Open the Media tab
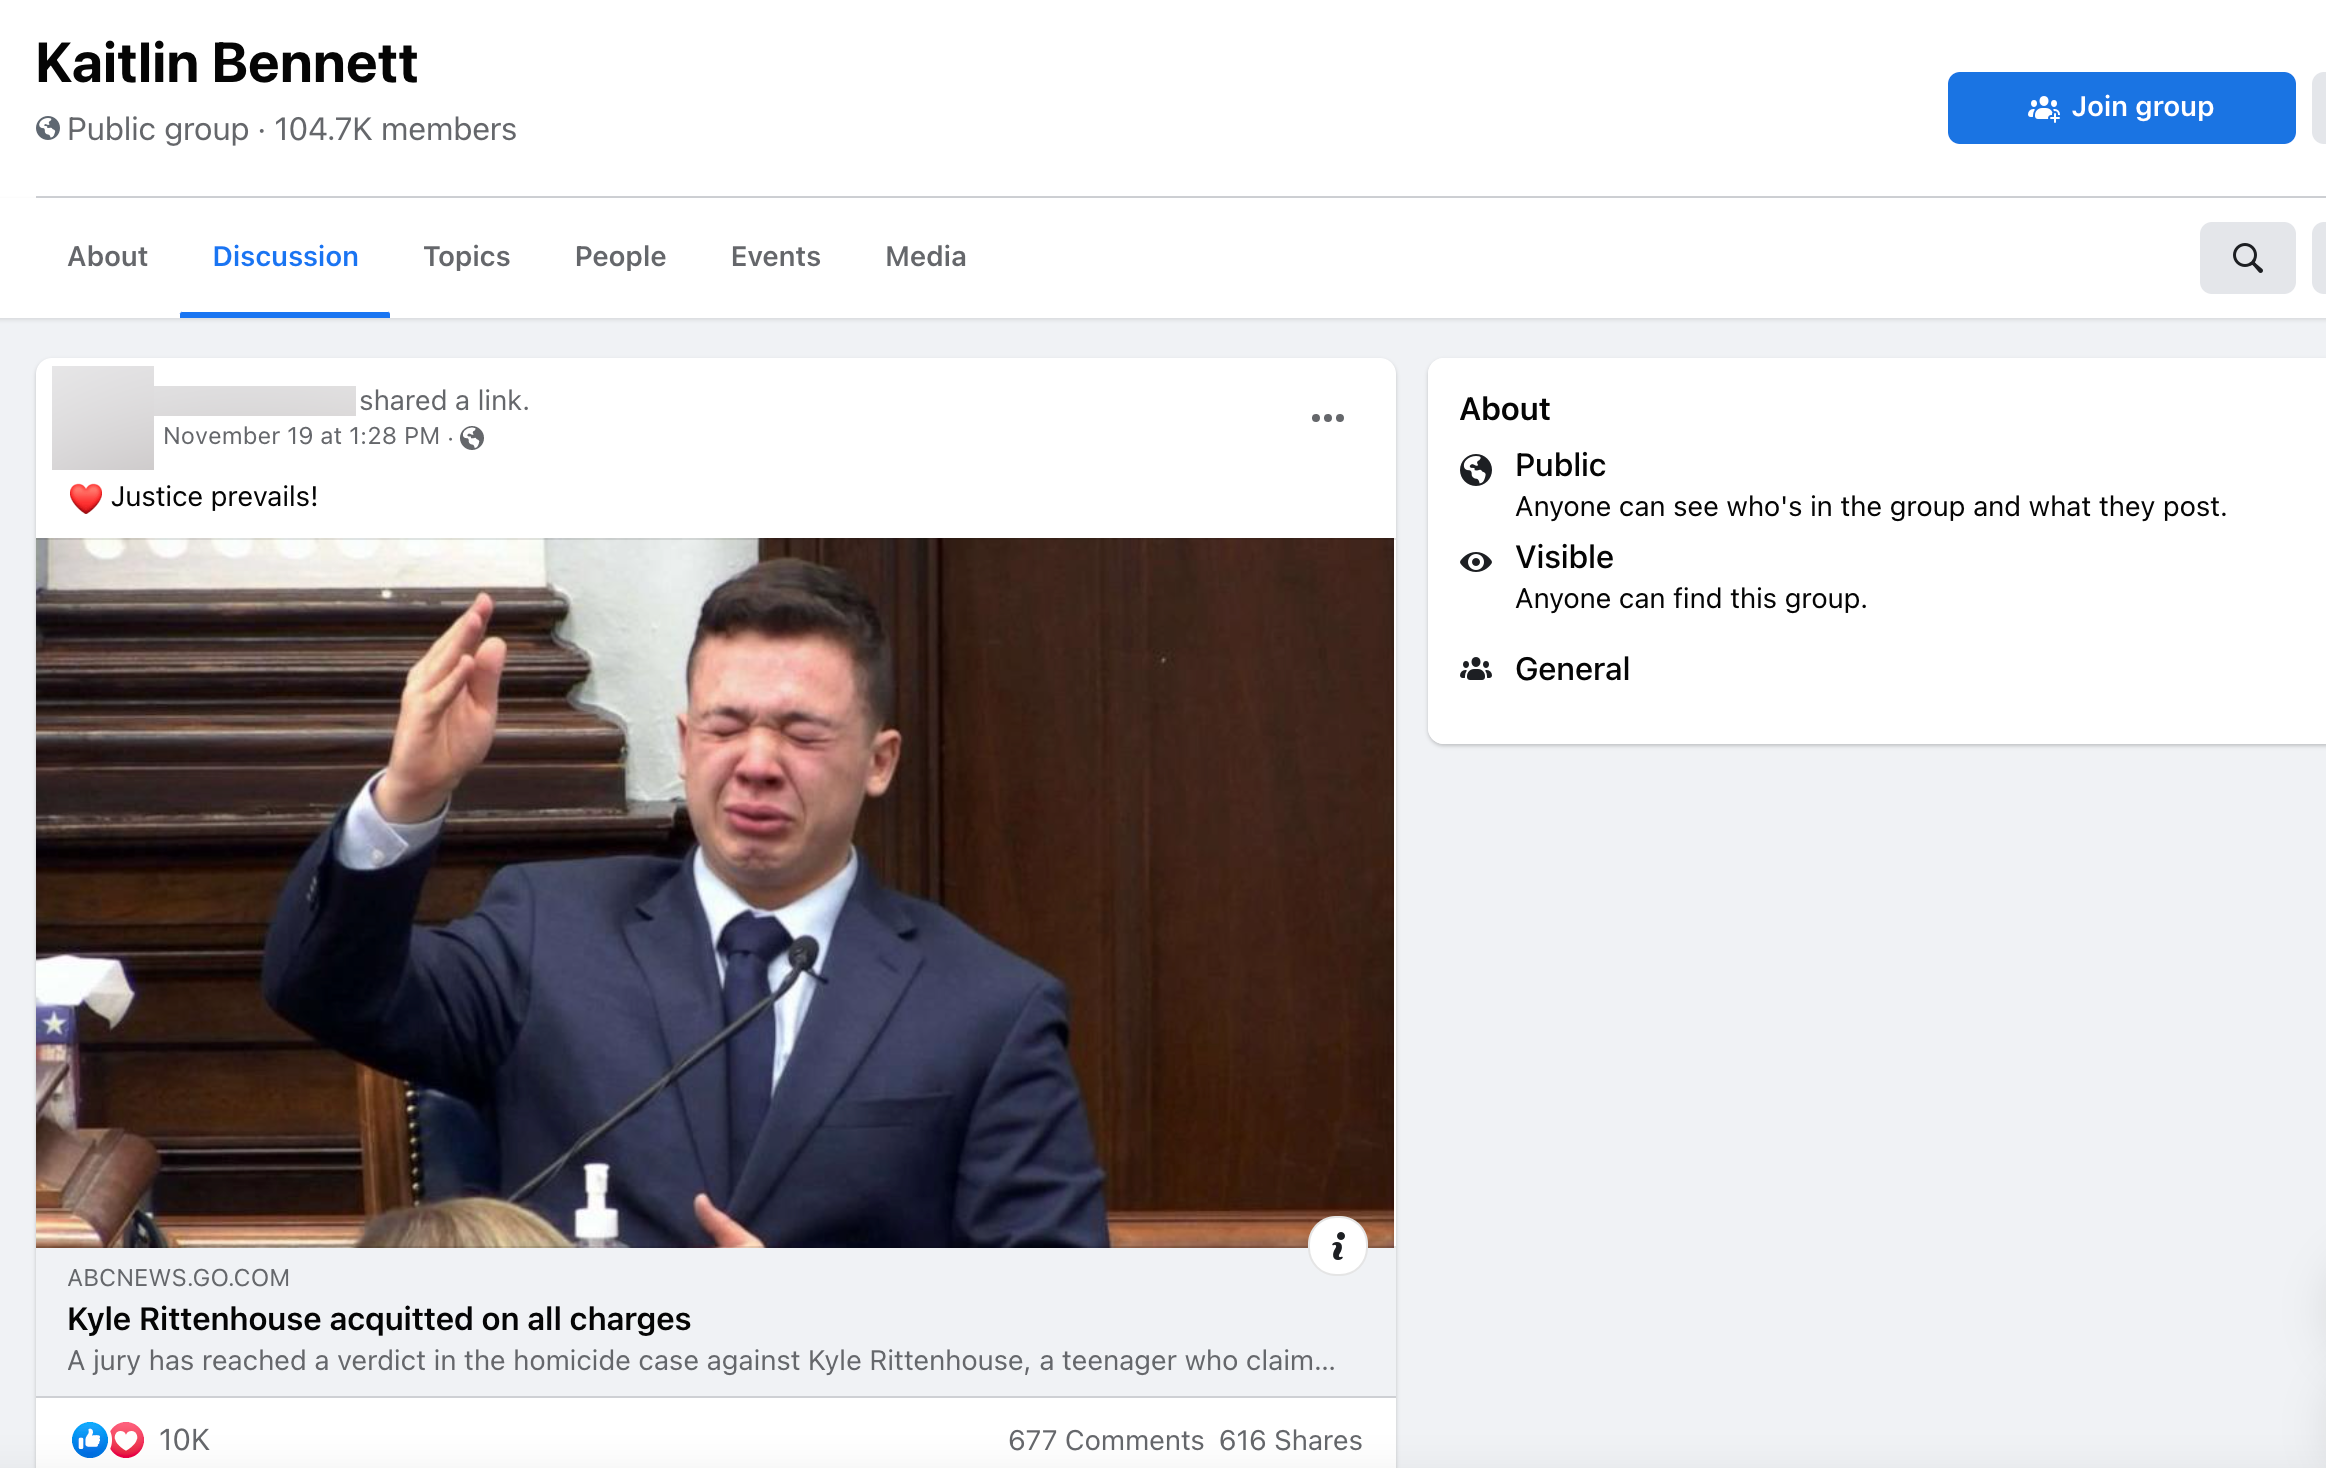 coord(925,256)
